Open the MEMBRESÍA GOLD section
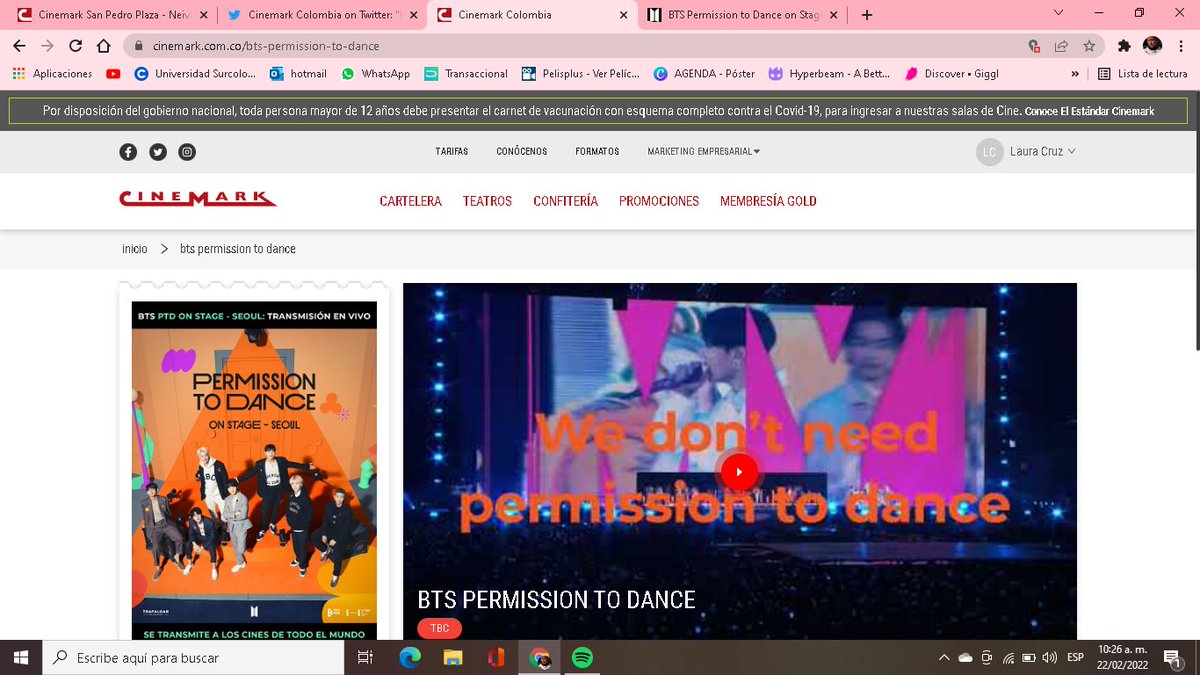The width and height of the screenshot is (1200, 675). tap(768, 201)
